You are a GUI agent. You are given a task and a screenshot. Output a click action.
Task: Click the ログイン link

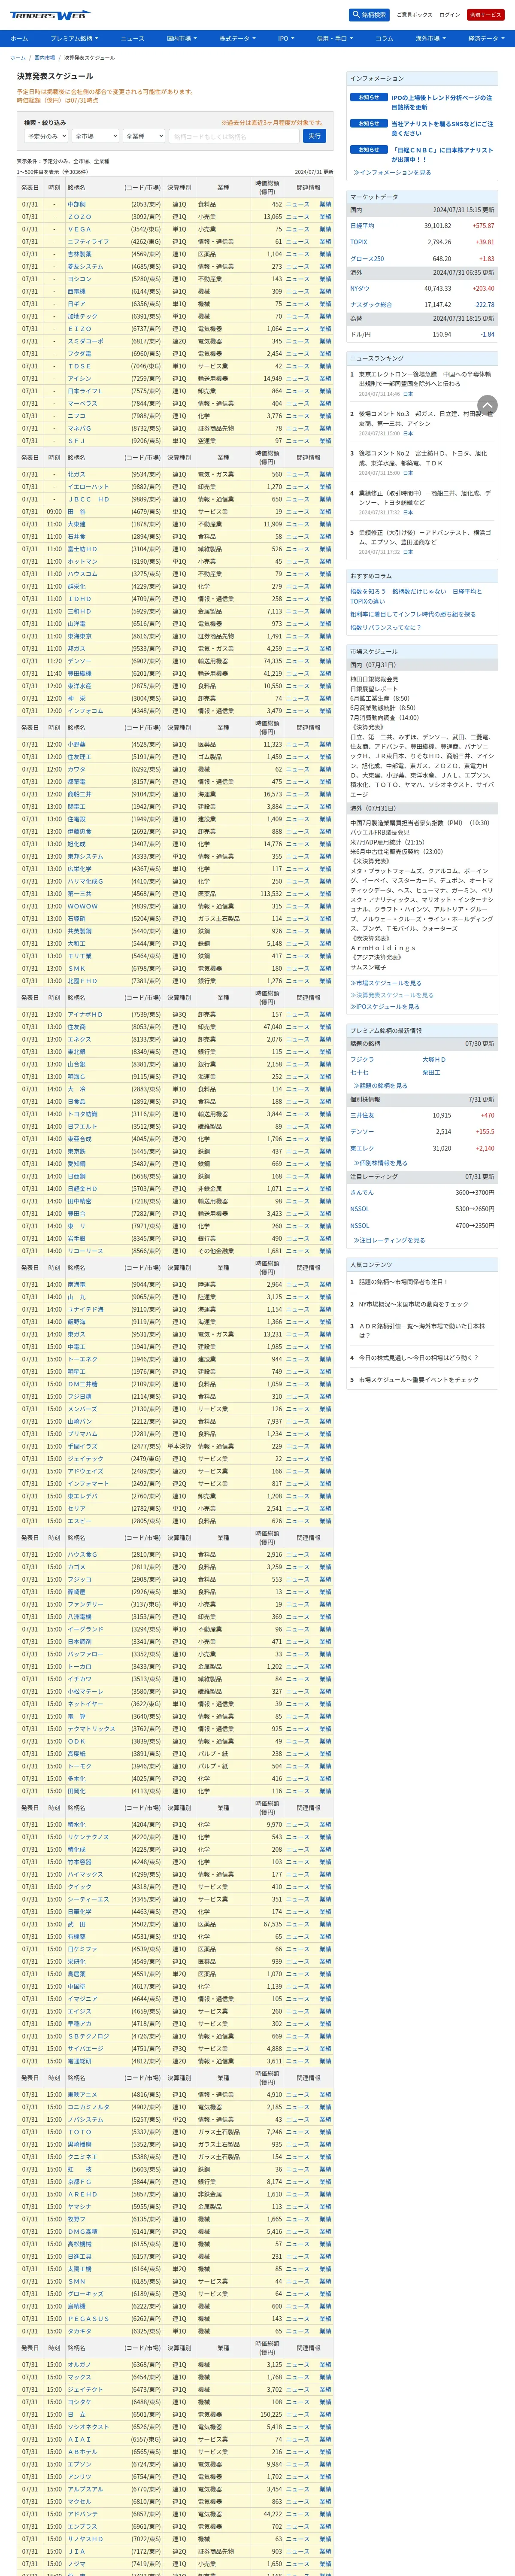(450, 15)
